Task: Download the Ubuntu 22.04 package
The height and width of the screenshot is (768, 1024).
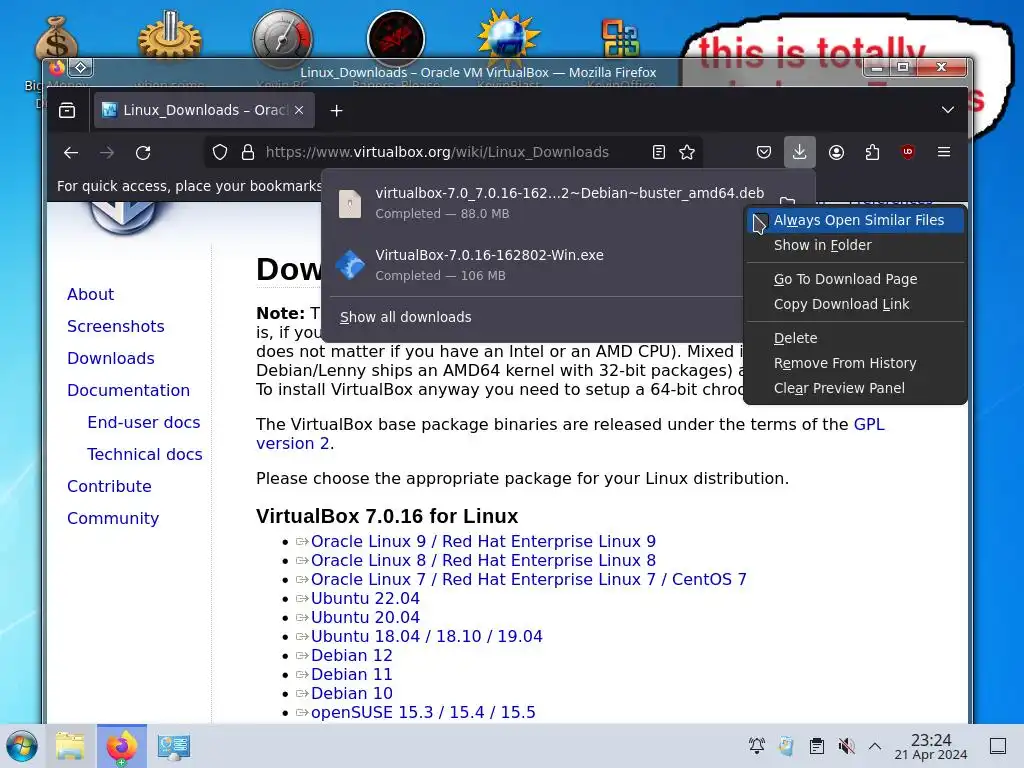Action: pos(365,598)
